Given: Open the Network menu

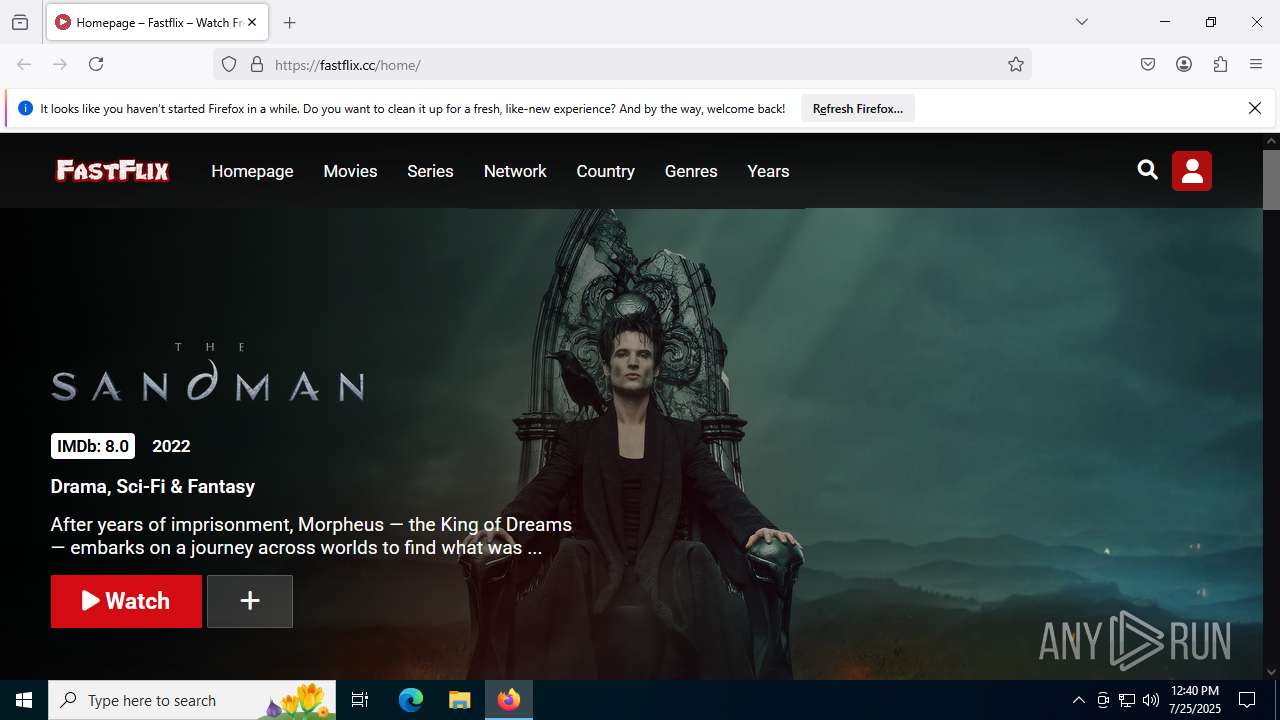Looking at the screenshot, I should pos(515,171).
